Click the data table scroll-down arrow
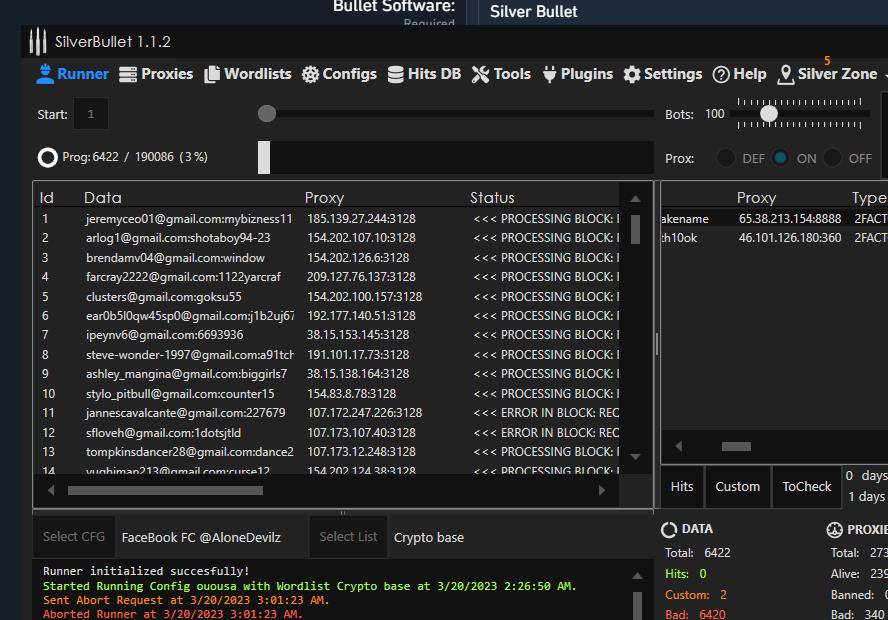This screenshot has width=888, height=620. (635, 457)
